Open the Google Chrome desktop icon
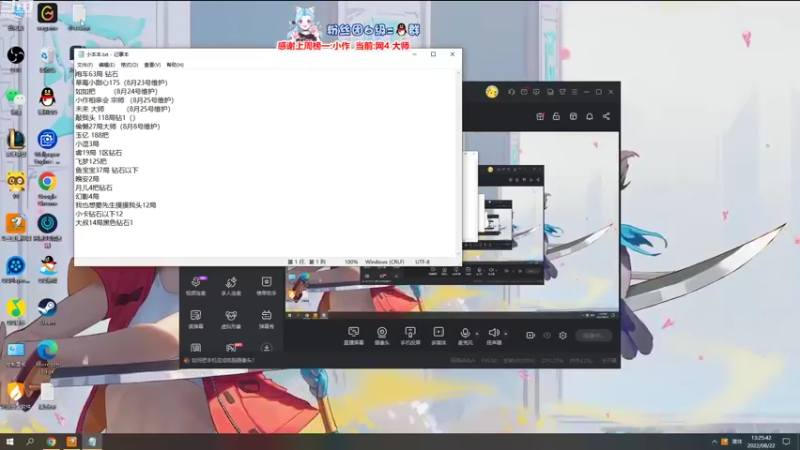Screen dimensions: 800x450 pyautogui.click(x=47, y=187)
